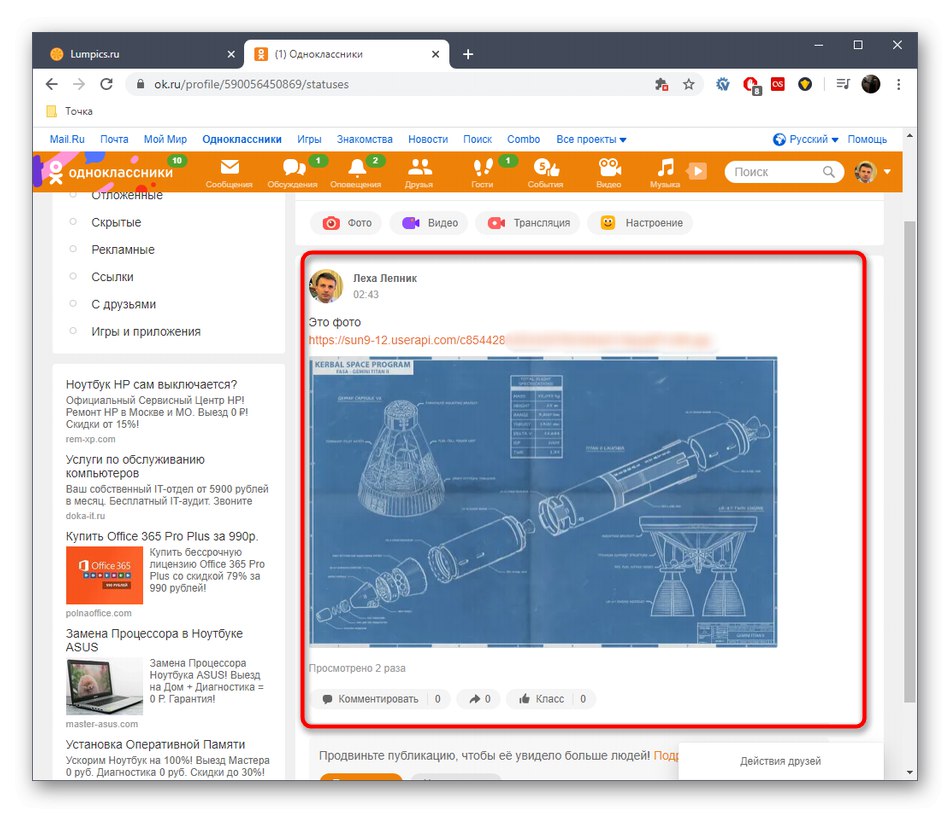Open the Оповещения bell notifications
Screen dimensions: 950x813
pyautogui.click(x=356, y=172)
